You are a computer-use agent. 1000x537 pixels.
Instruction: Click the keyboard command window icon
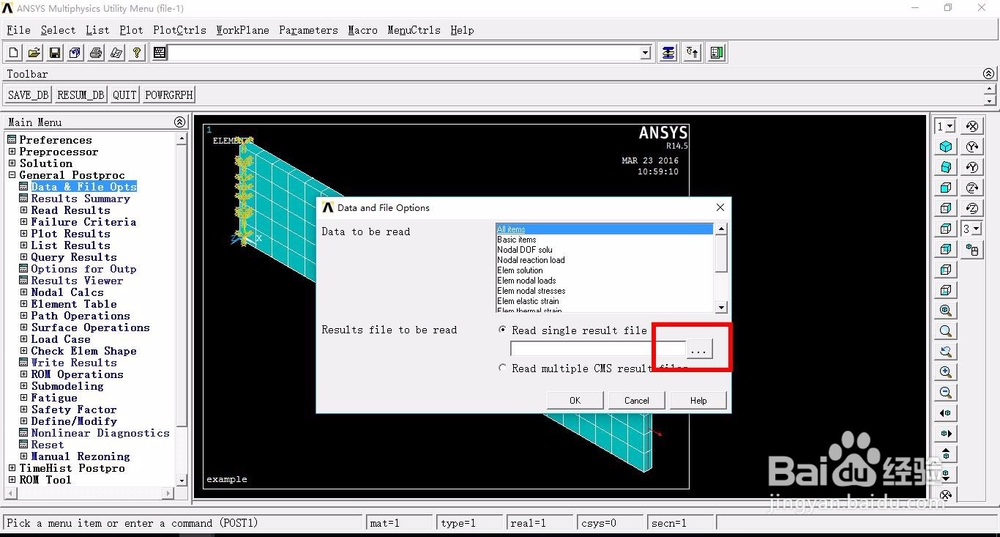159,53
